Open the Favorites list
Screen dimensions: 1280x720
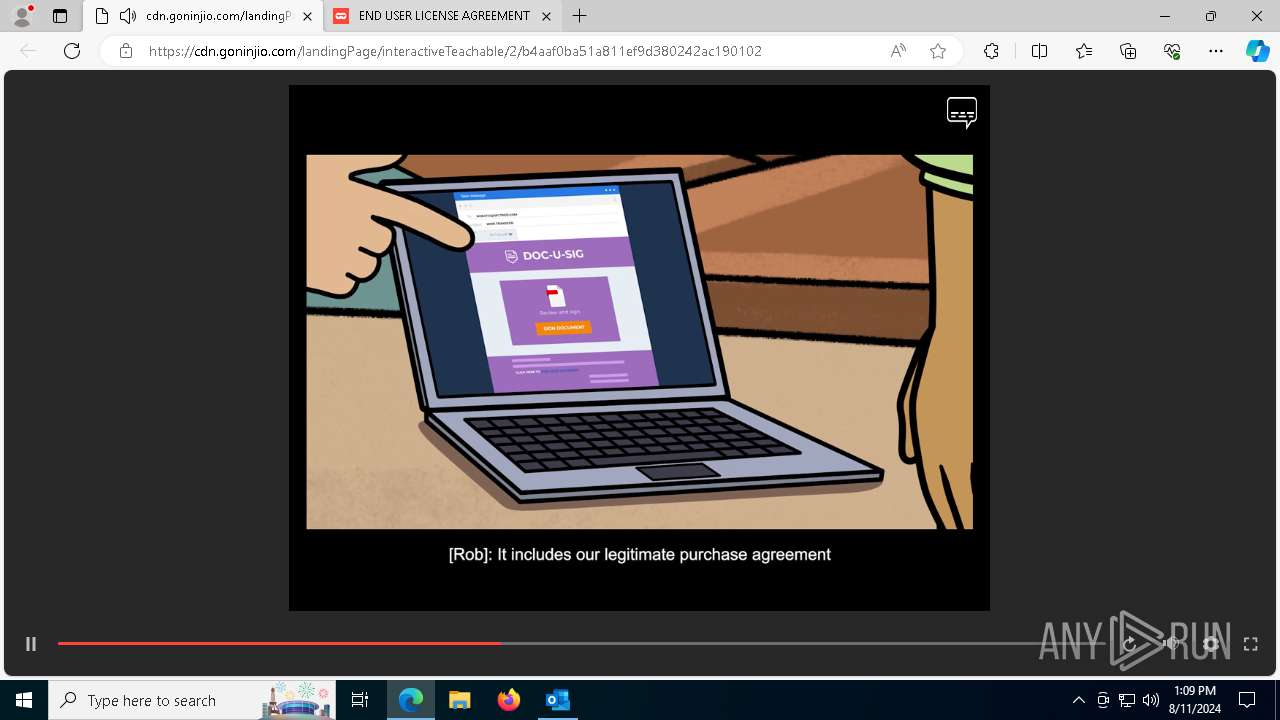(x=1084, y=51)
